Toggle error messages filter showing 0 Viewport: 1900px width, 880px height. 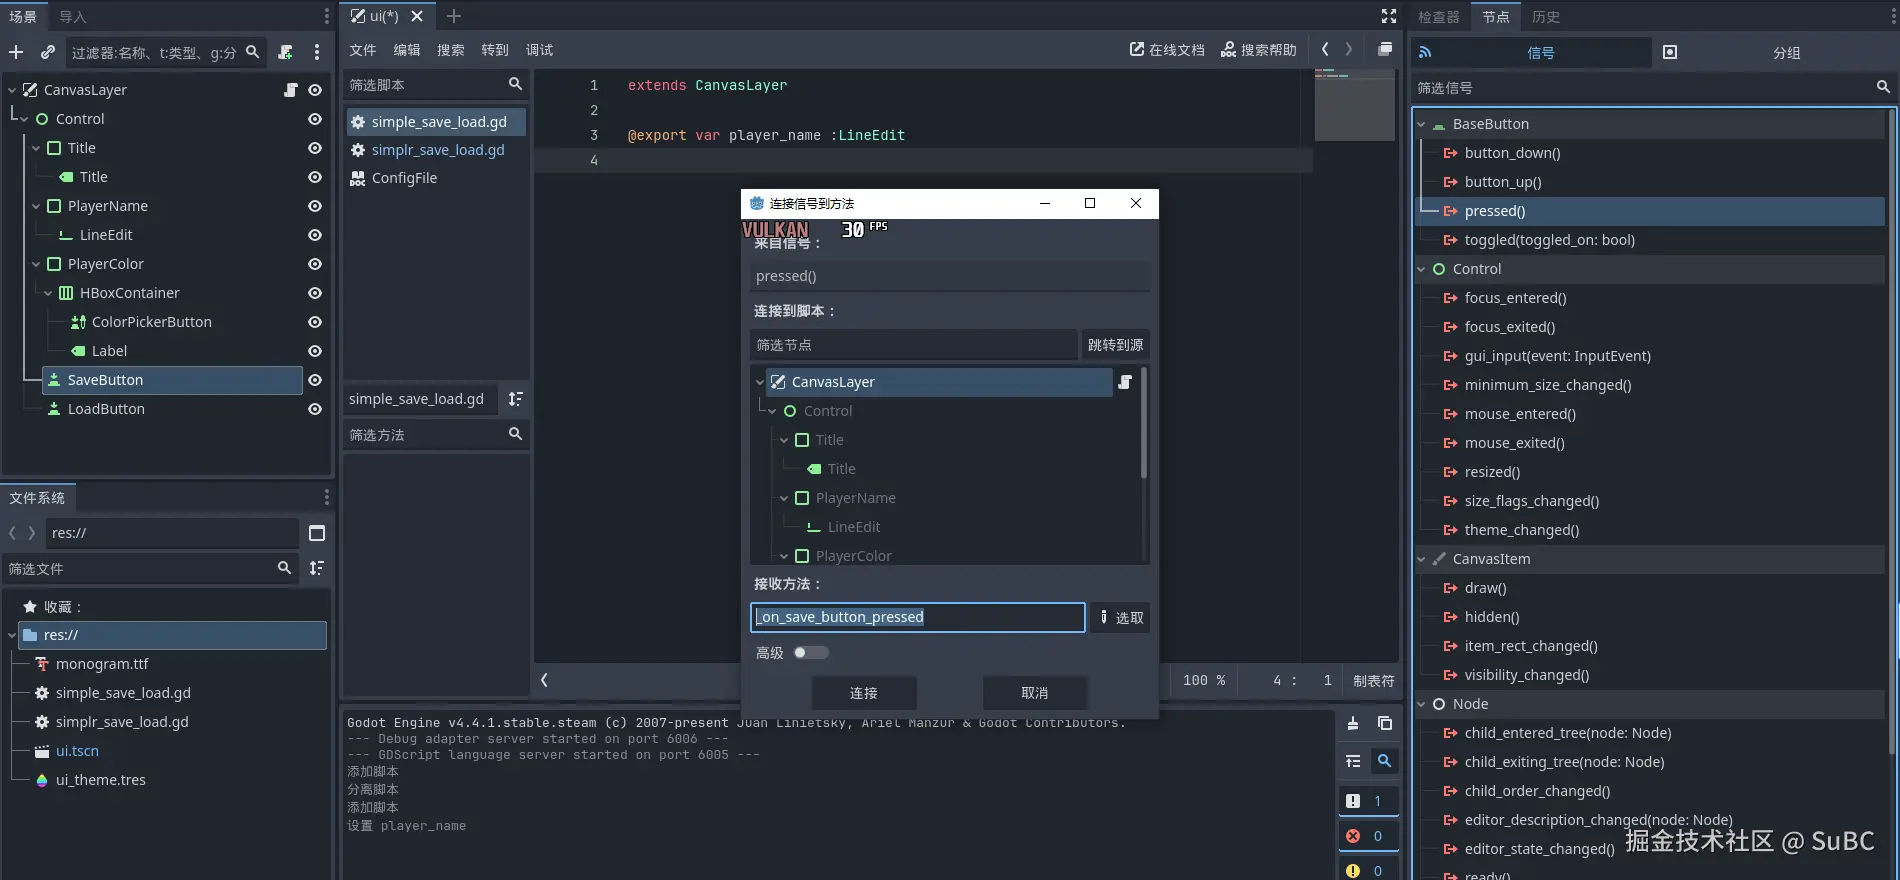(x=1367, y=836)
